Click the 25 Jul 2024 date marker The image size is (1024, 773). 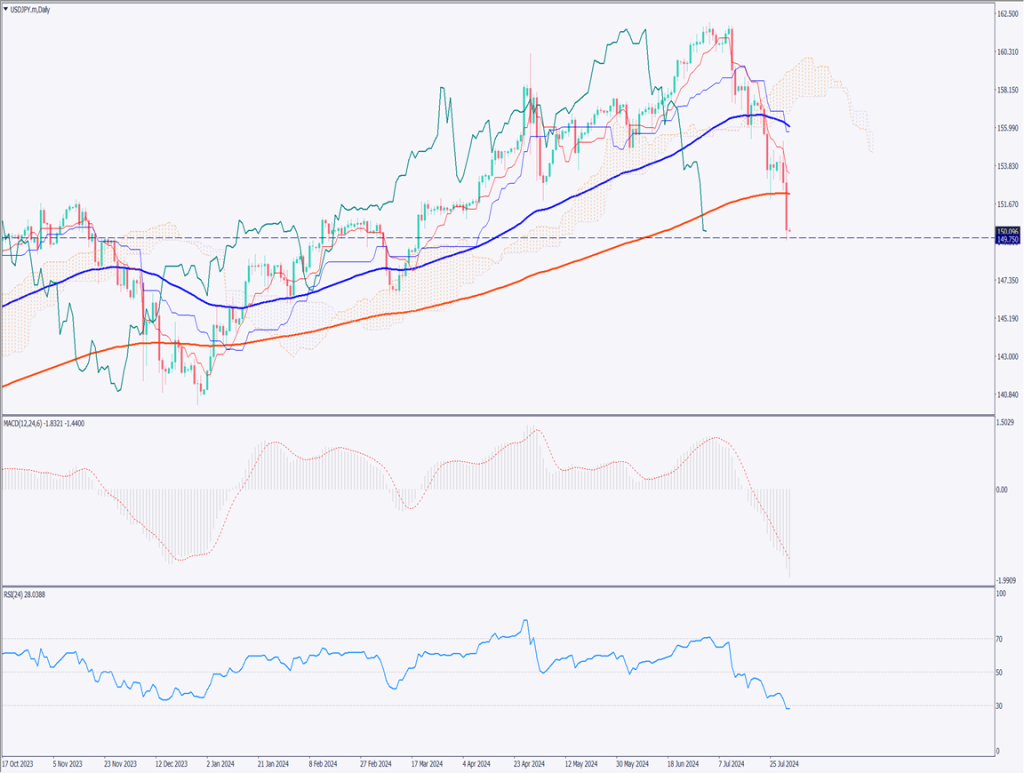pyautogui.click(x=783, y=762)
